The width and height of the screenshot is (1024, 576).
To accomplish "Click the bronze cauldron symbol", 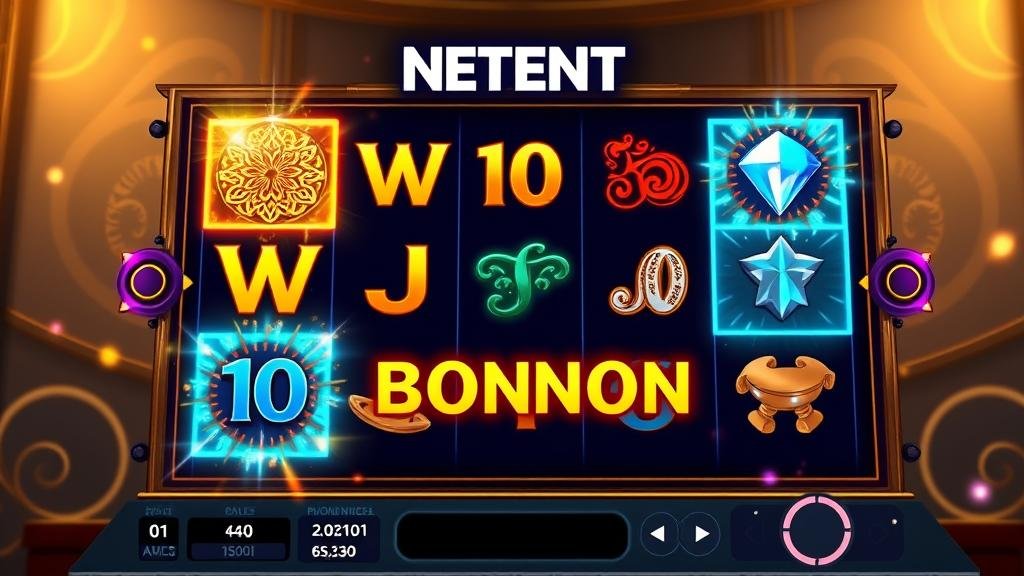I will 784,393.
